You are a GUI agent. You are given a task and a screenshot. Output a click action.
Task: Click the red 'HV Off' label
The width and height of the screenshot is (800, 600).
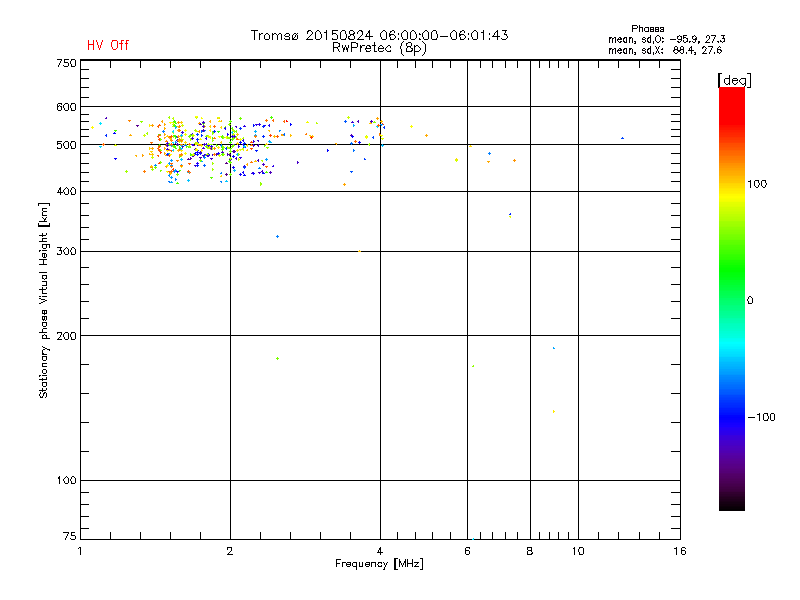click(108, 45)
